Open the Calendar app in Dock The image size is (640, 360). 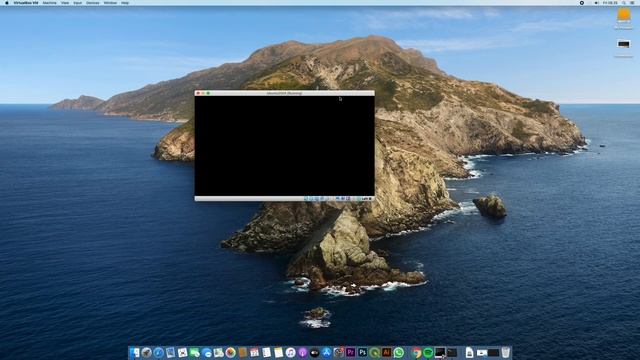pos(254,352)
